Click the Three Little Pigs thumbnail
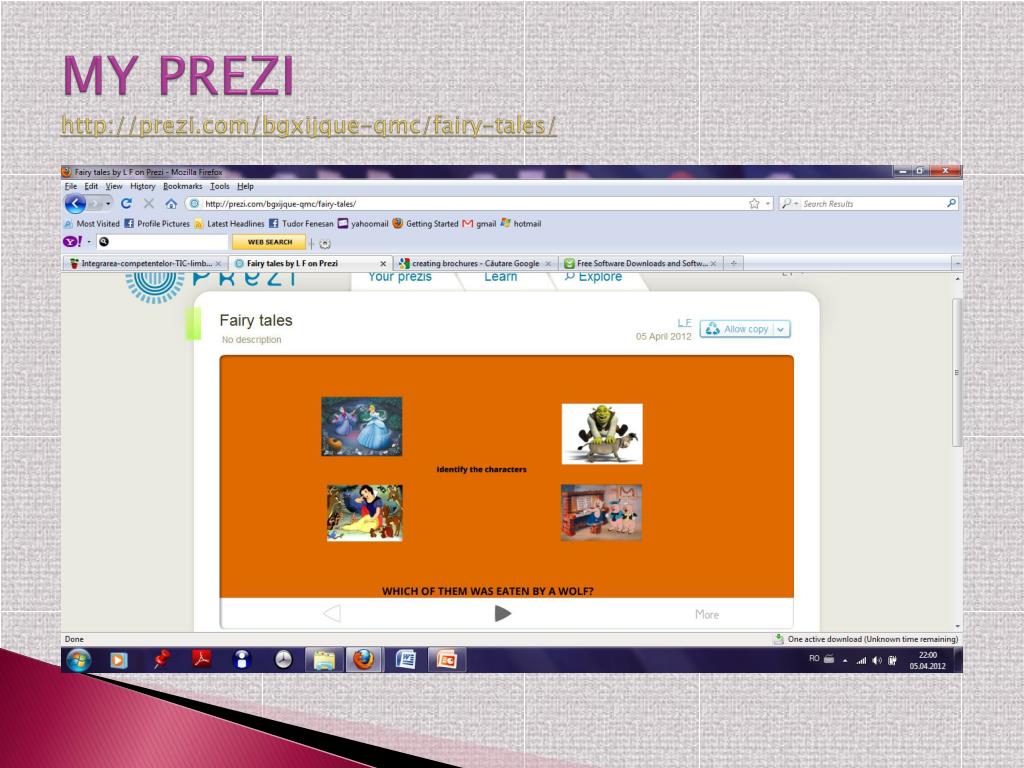1024x768 pixels. tap(601, 513)
